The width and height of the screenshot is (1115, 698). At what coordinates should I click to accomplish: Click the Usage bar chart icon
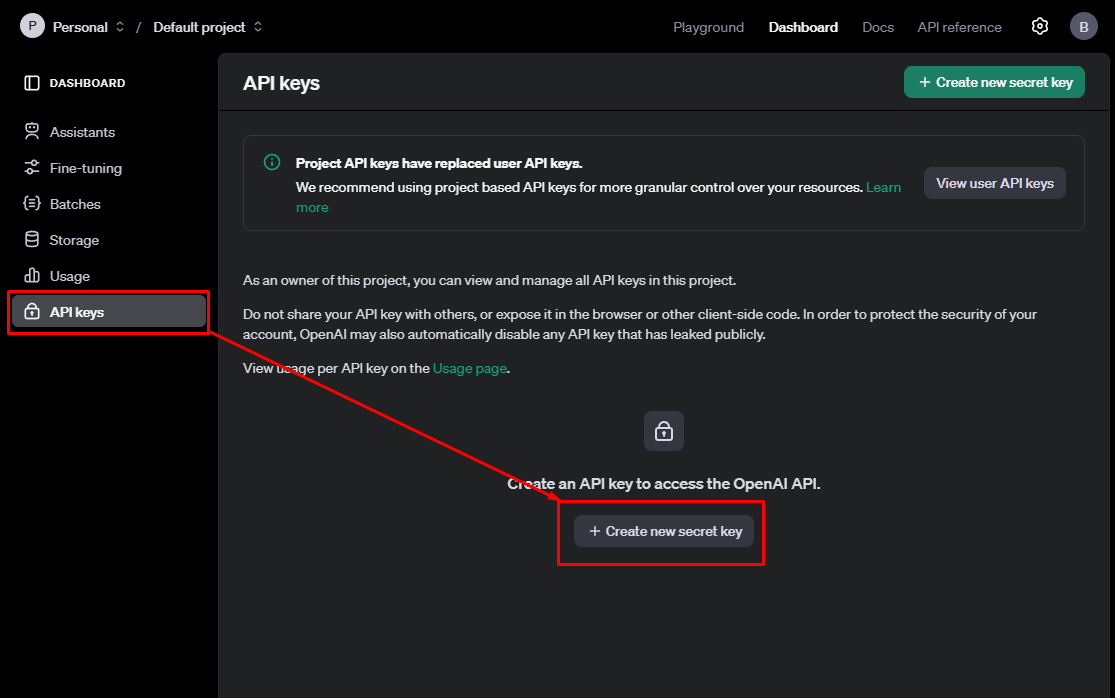[32, 276]
